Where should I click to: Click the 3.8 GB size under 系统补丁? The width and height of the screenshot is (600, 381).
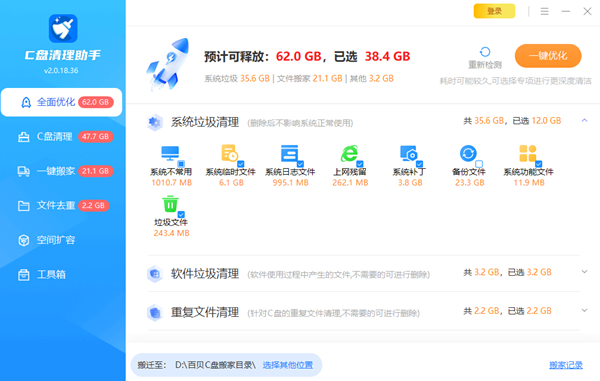coord(410,183)
